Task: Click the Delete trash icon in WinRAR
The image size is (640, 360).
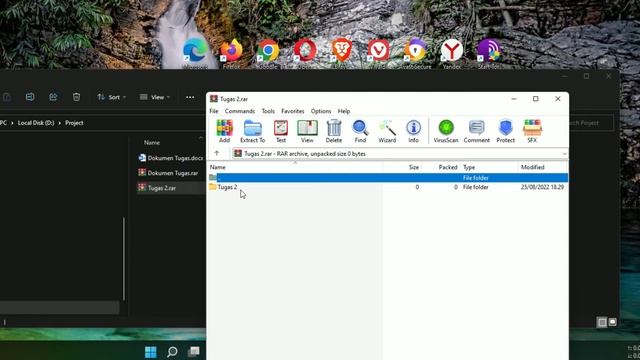Action: click(x=333, y=131)
